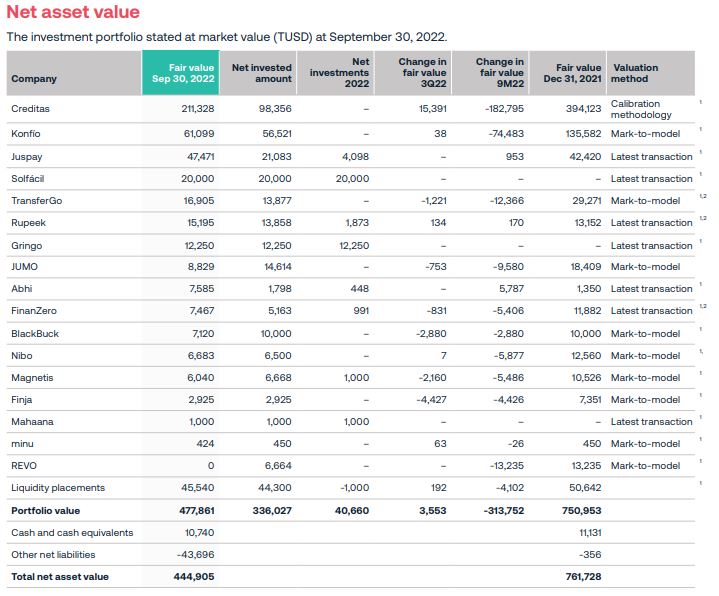The height and width of the screenshot is (596, 719).
Task: Click the "Company" column header
Action: pos(34,79)
